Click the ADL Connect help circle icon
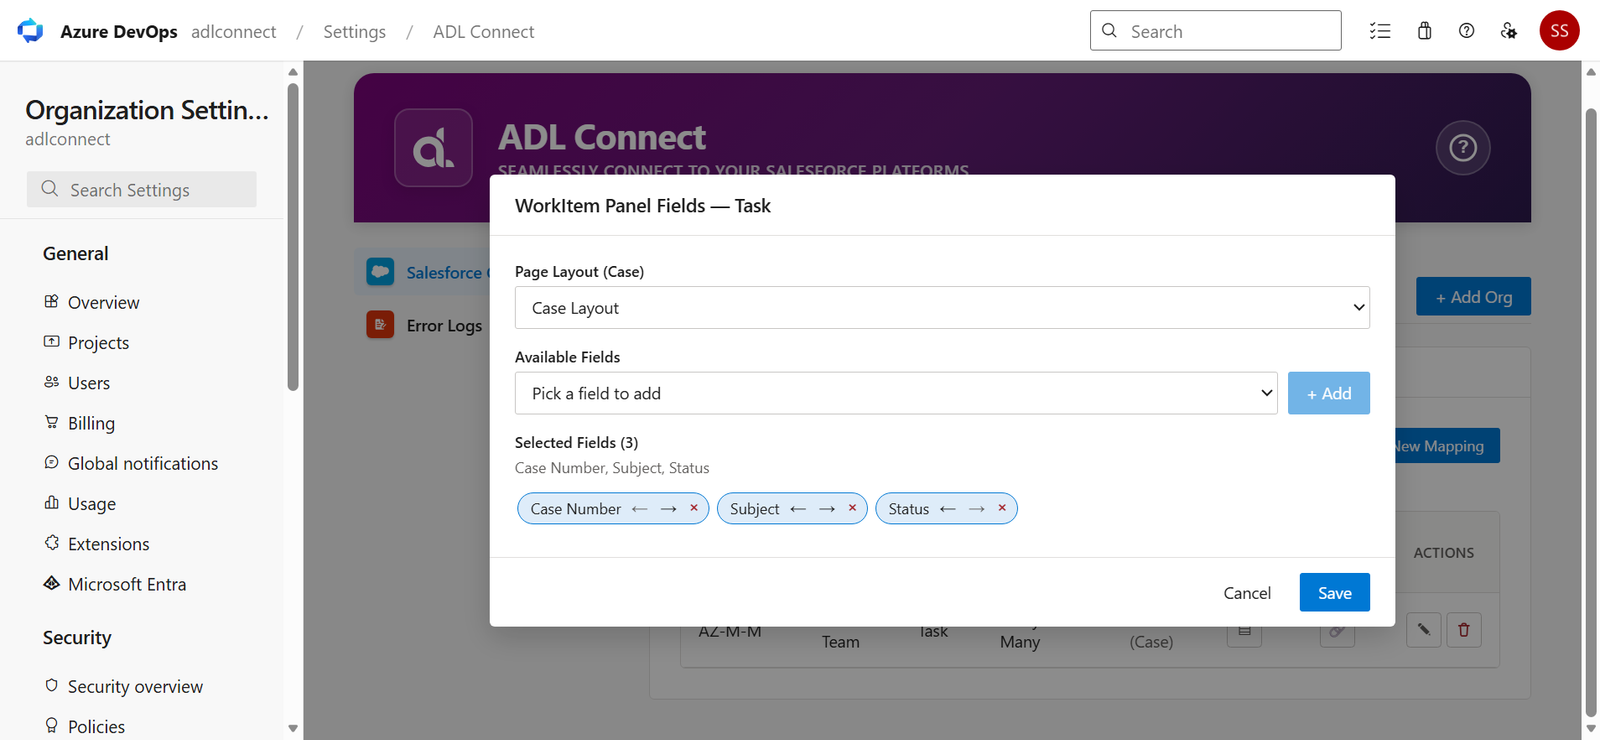Screen dimensions: 1600x740 (x=1463, y=148)
